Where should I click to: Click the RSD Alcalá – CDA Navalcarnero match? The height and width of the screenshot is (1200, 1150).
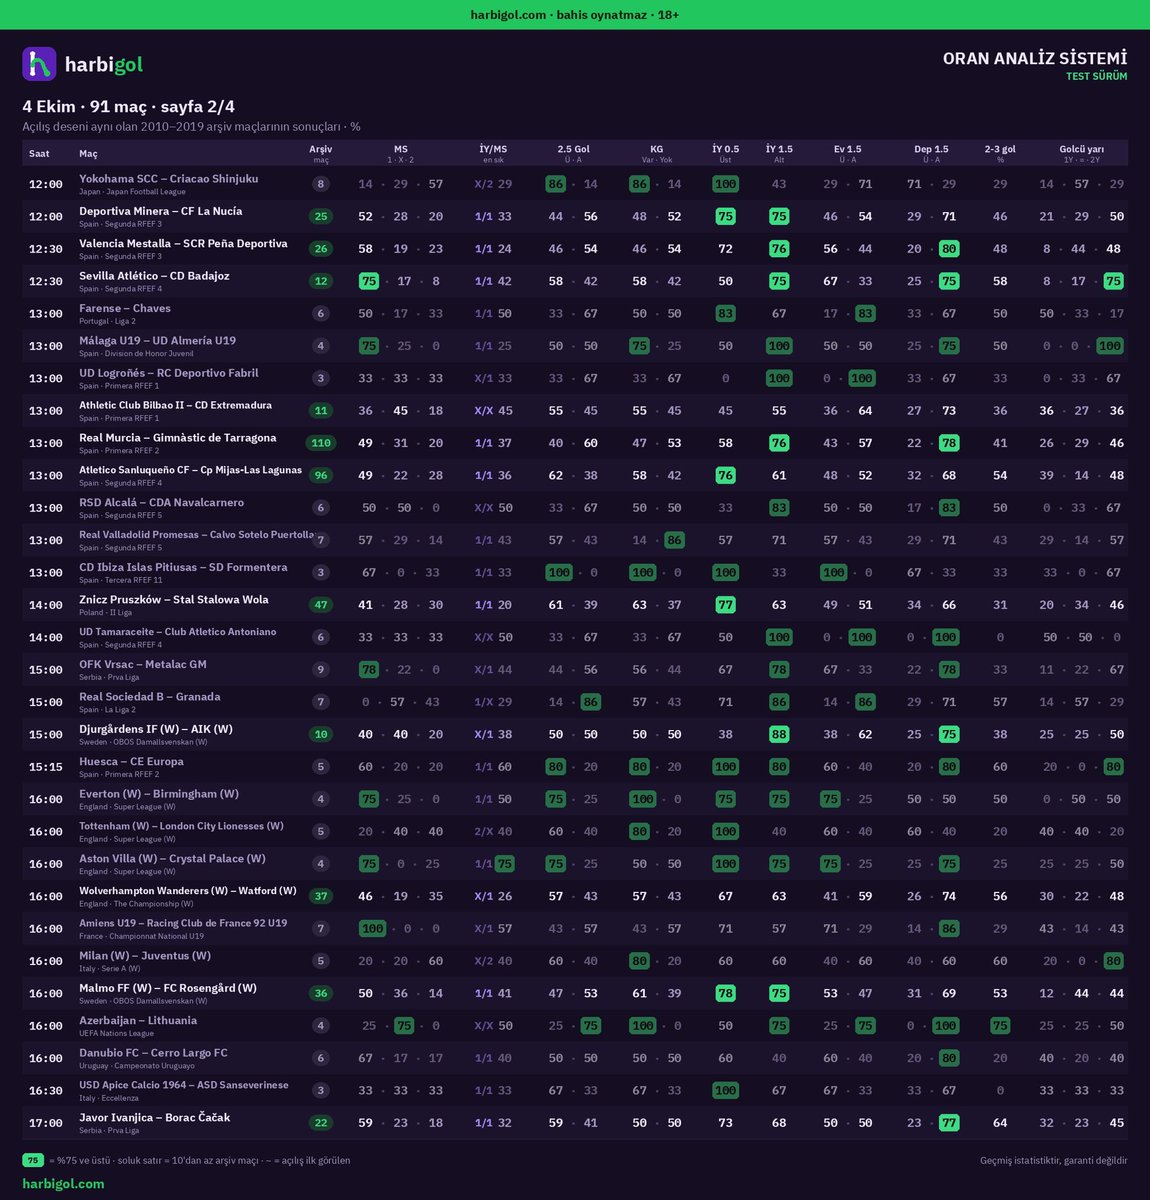coord(161,502)
